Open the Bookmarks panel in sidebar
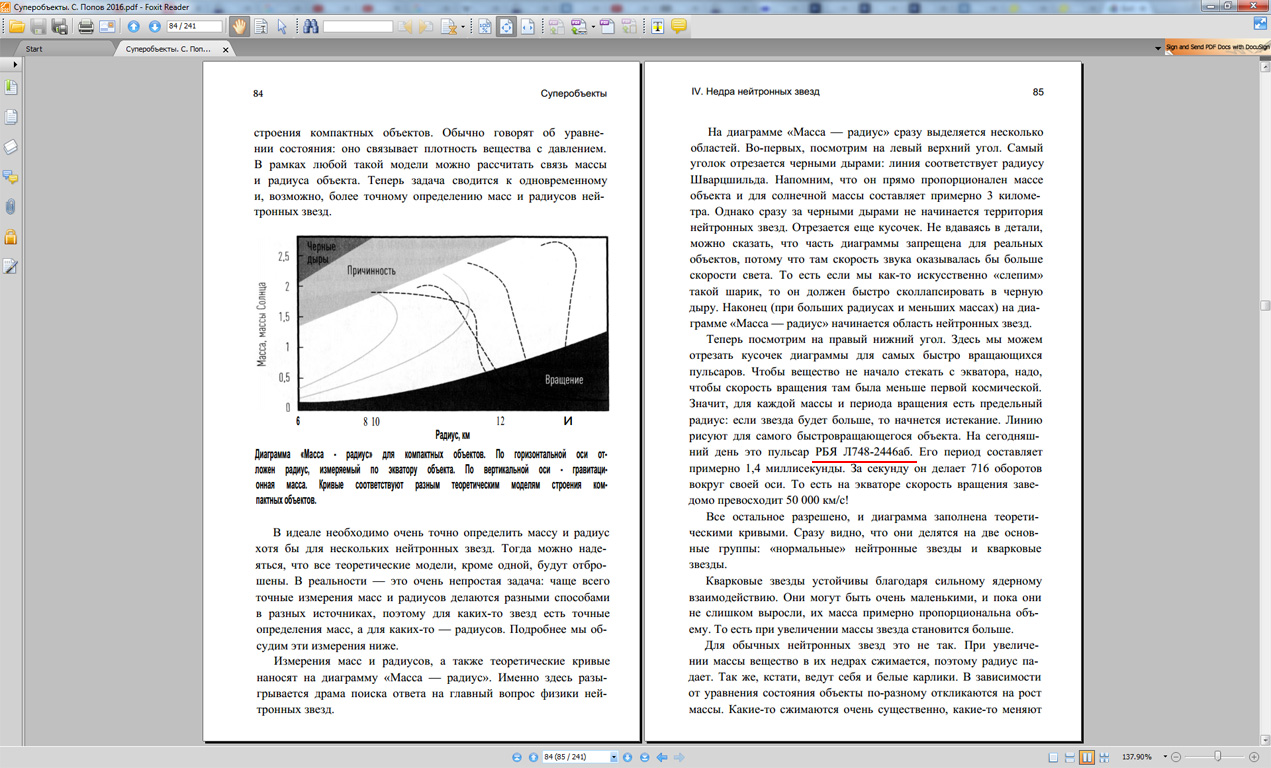 pos(11,88)
